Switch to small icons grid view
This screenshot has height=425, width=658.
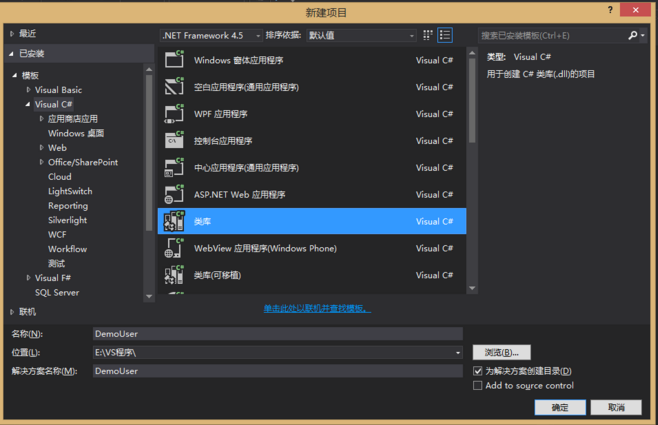point(428,35)
